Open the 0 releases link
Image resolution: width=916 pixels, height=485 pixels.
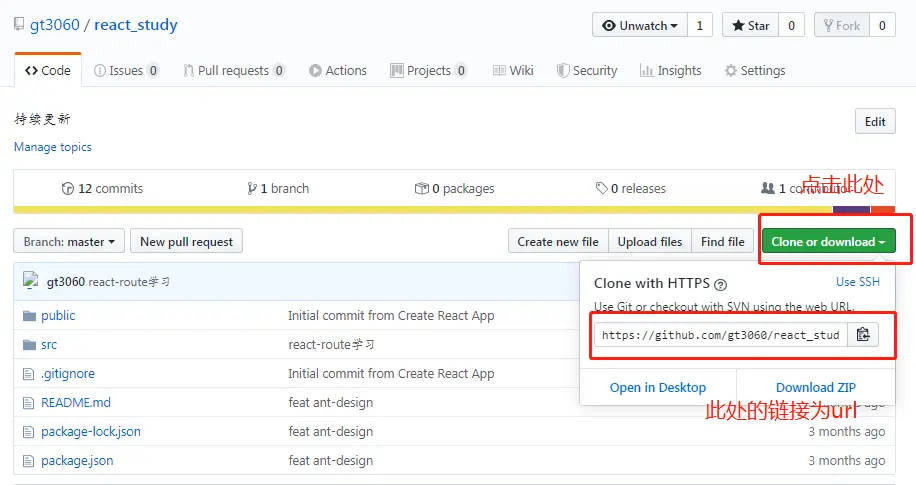point(631,189)
